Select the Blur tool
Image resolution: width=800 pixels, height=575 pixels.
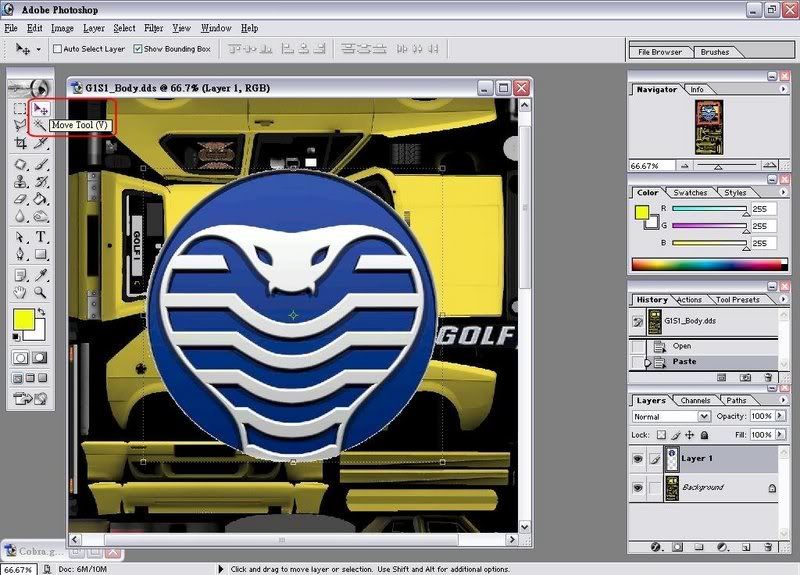pos(20,216)
